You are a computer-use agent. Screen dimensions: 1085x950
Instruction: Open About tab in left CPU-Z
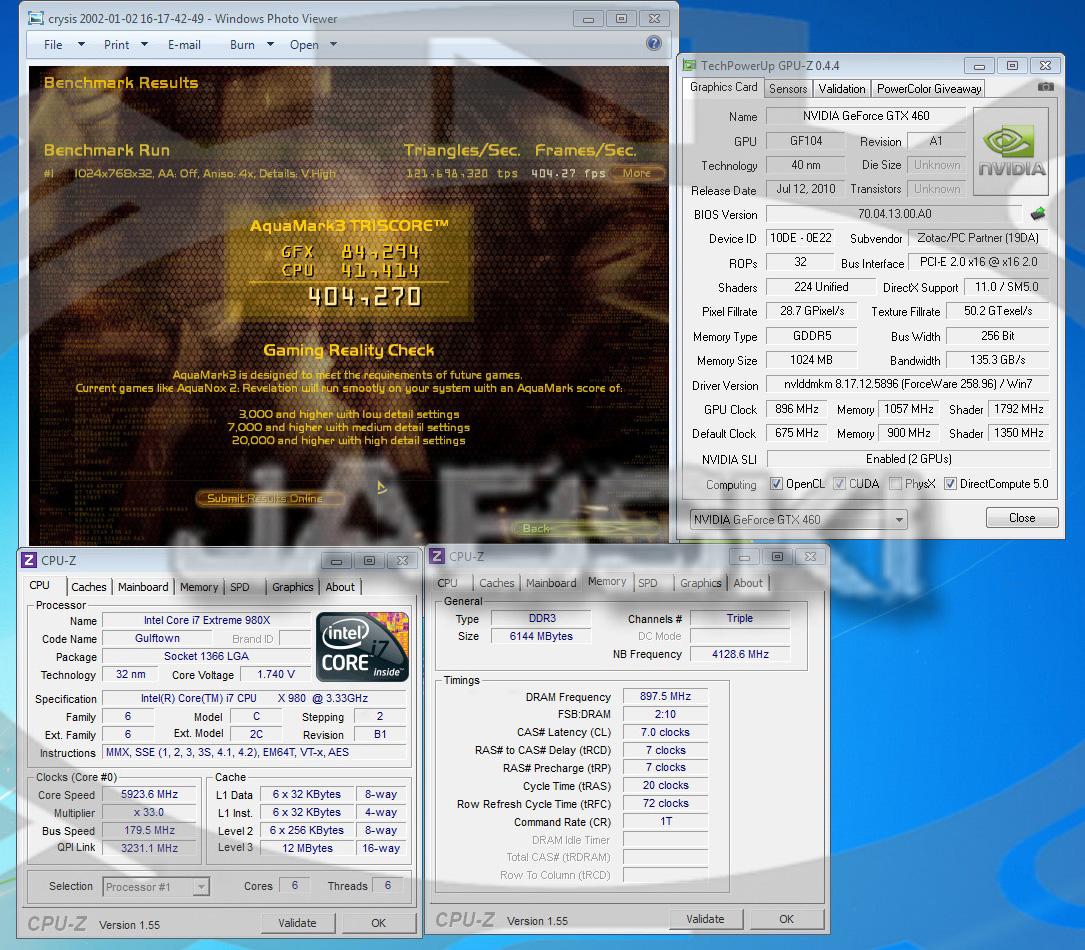coord(340,587)
